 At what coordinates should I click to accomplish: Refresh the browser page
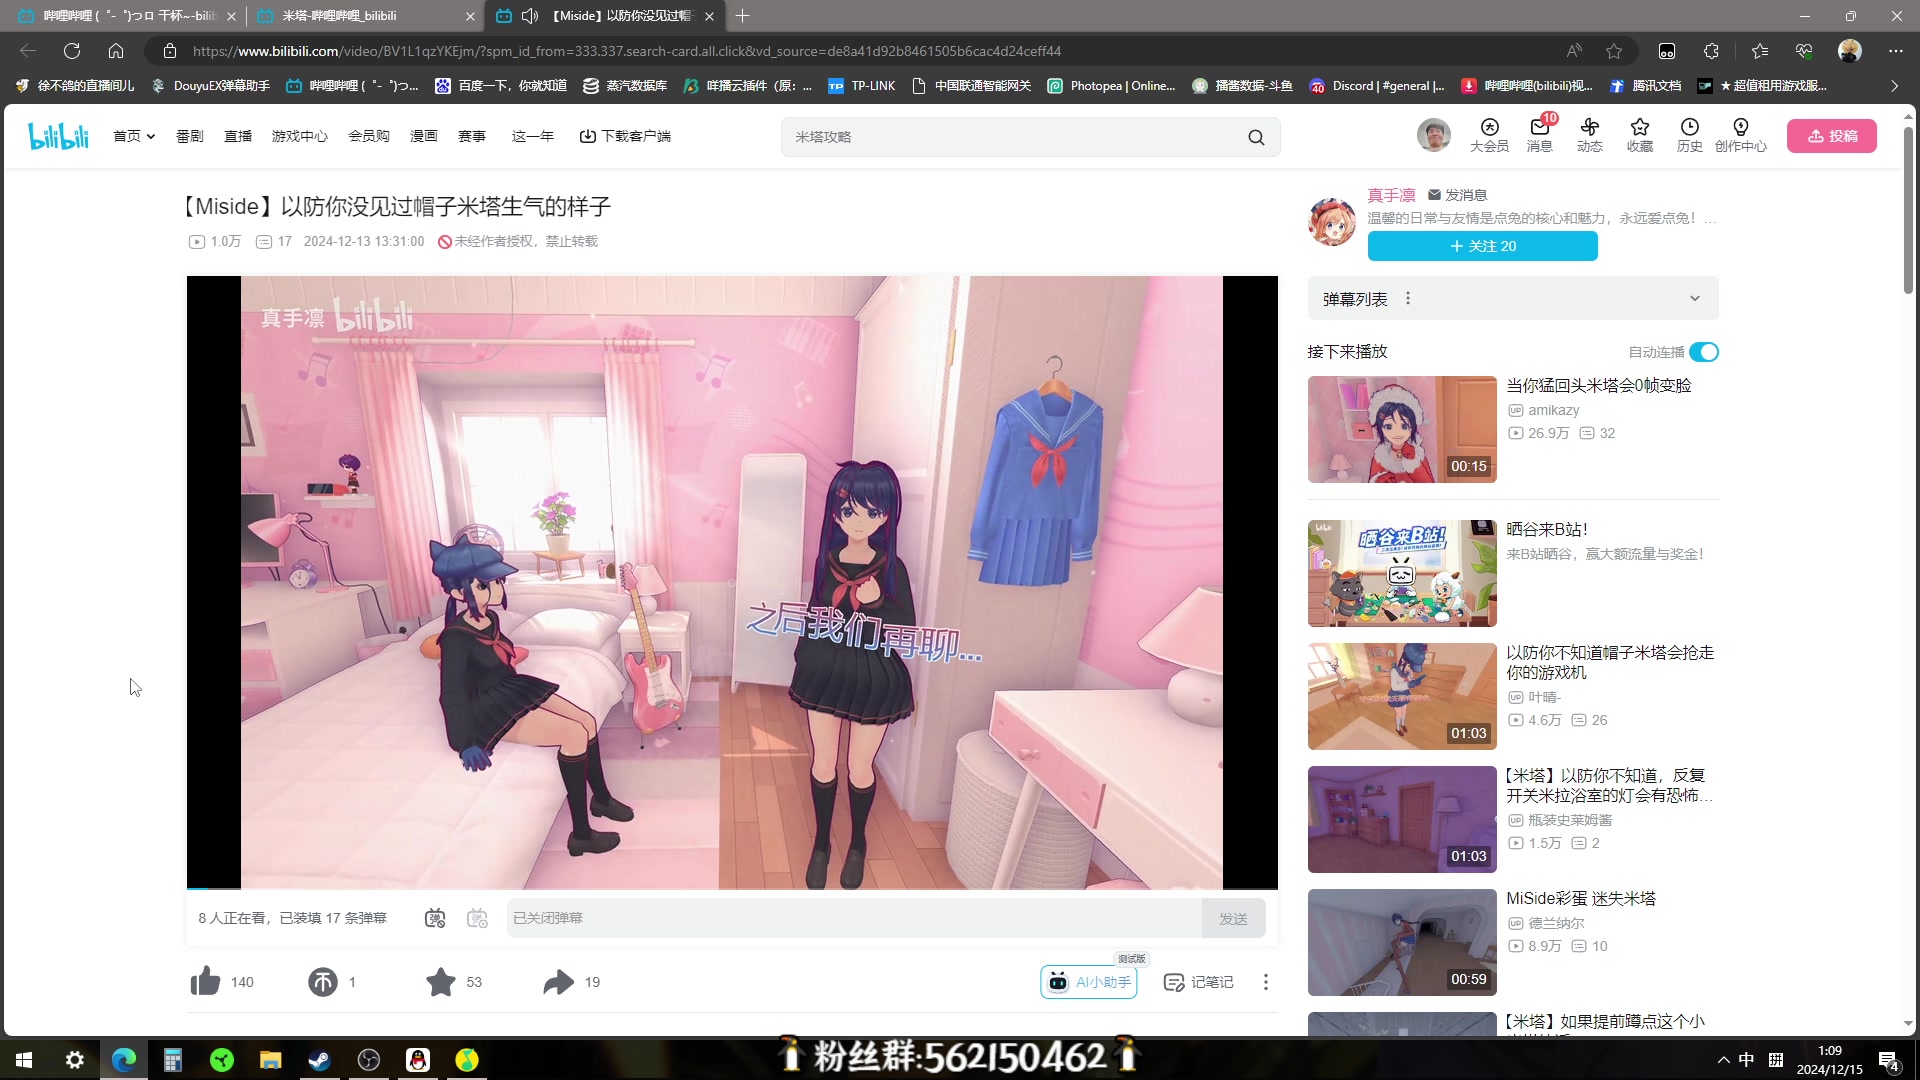72,51
